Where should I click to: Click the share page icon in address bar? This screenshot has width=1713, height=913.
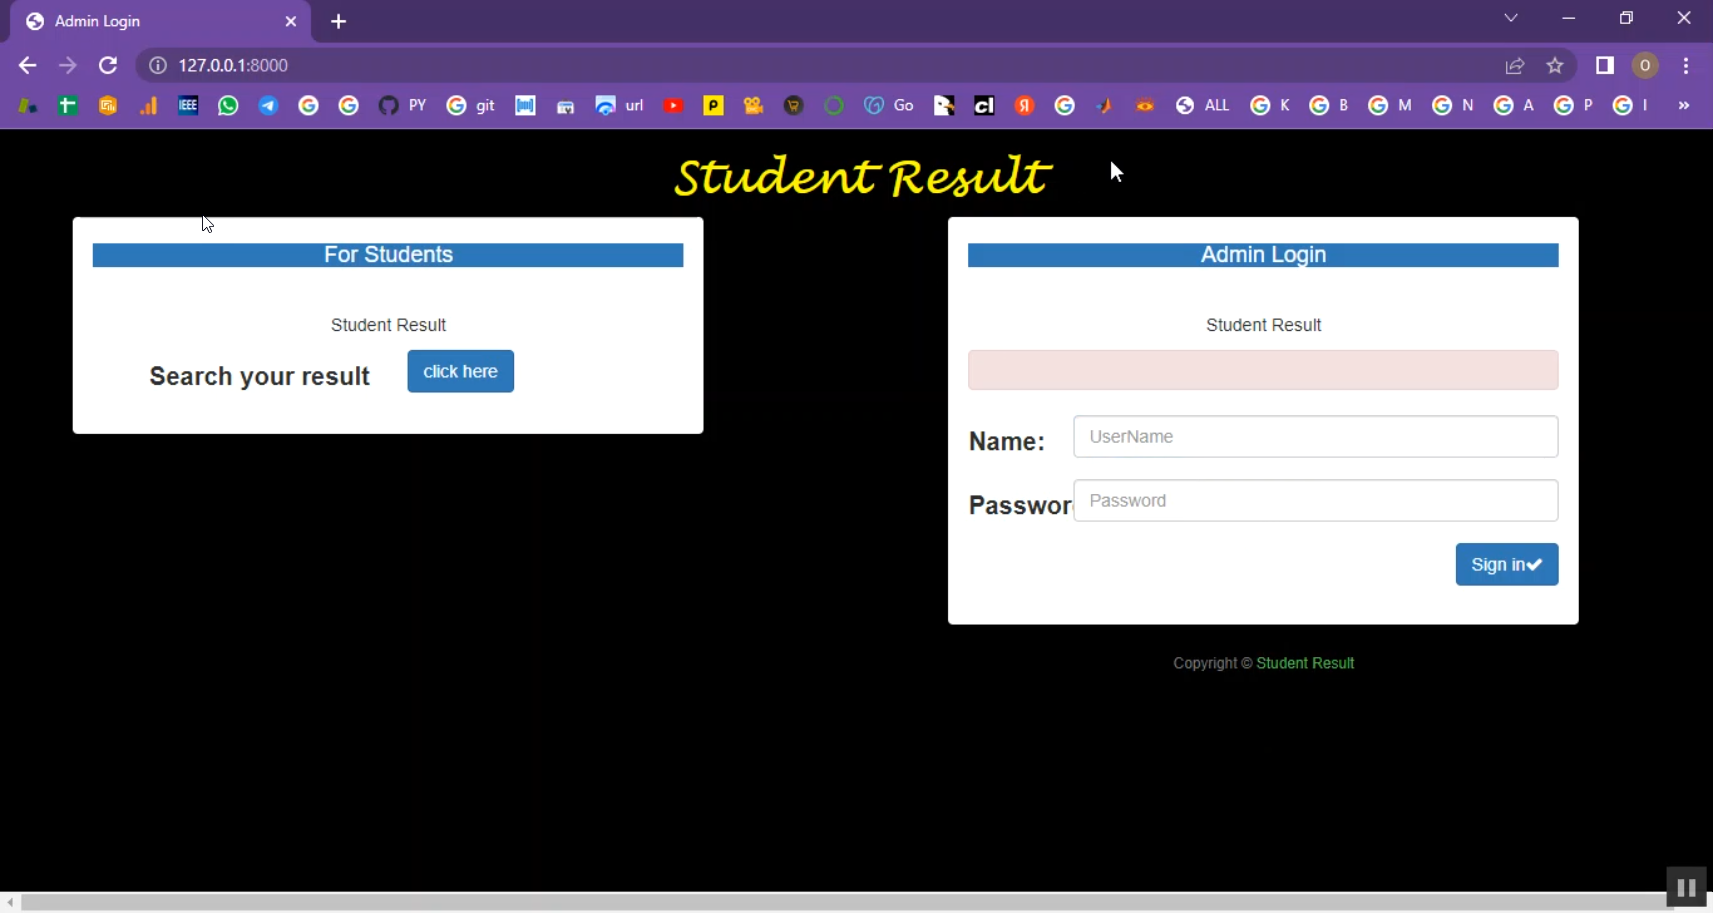(x=1515, y=66)
